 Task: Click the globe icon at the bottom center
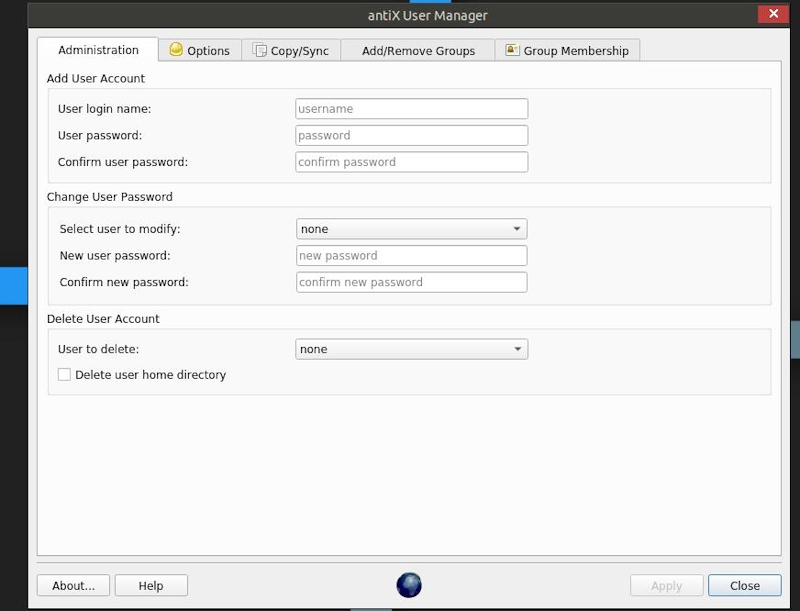pos(408,586)
